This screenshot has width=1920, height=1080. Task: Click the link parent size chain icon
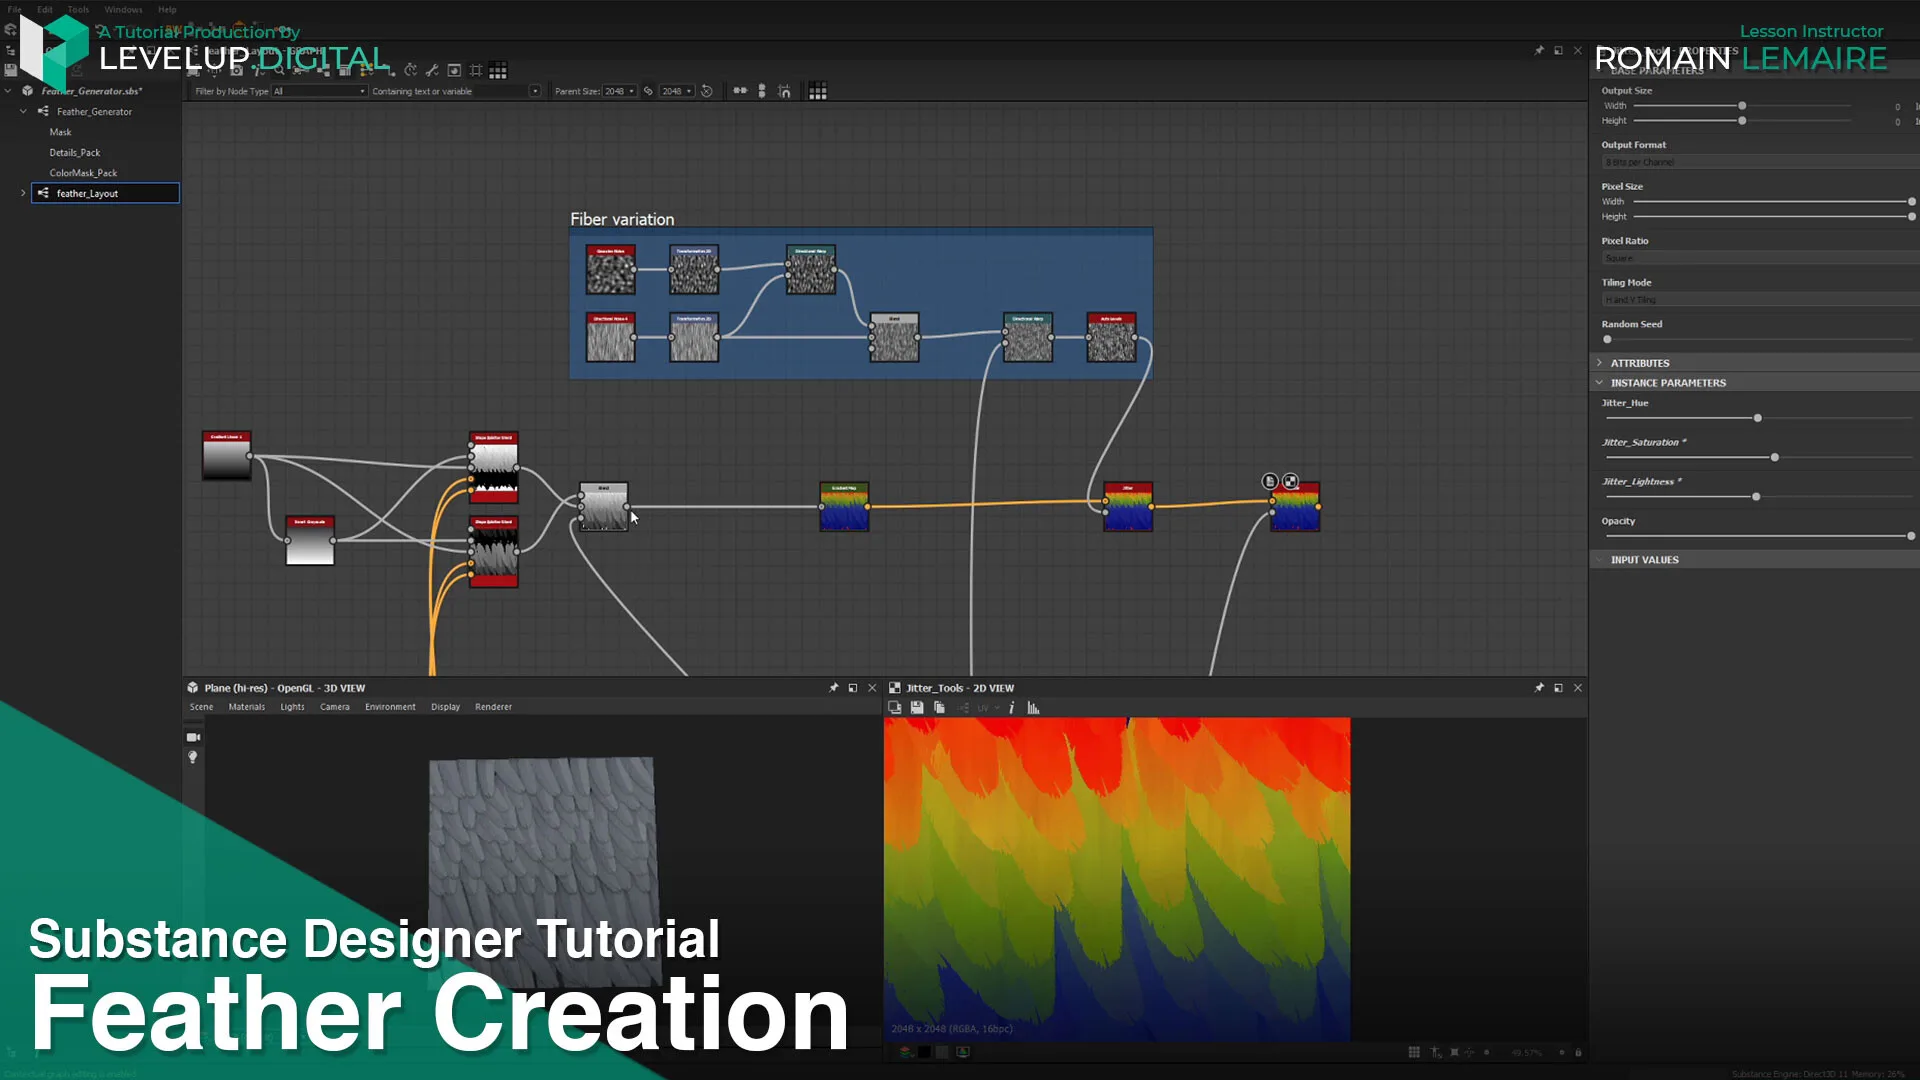pyautogui.click(x=648, y=91)
